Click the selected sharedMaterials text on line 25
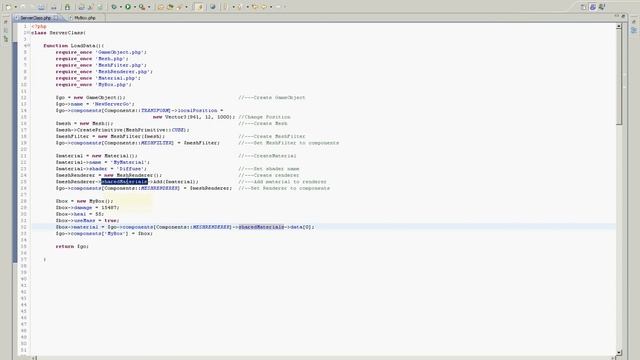 click(124, 182)
